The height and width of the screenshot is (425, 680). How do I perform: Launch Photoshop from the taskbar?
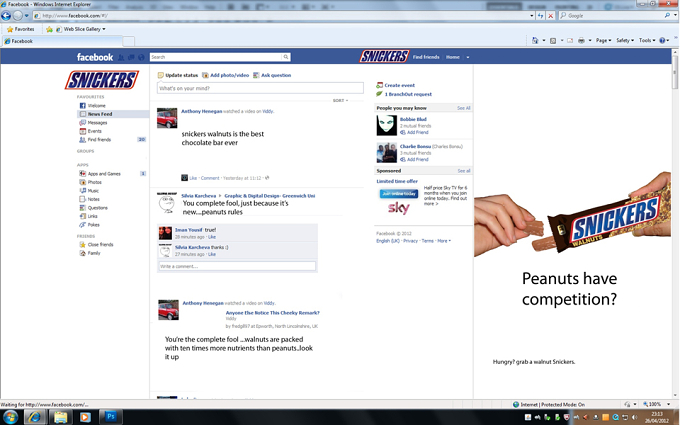click(111, 417)
